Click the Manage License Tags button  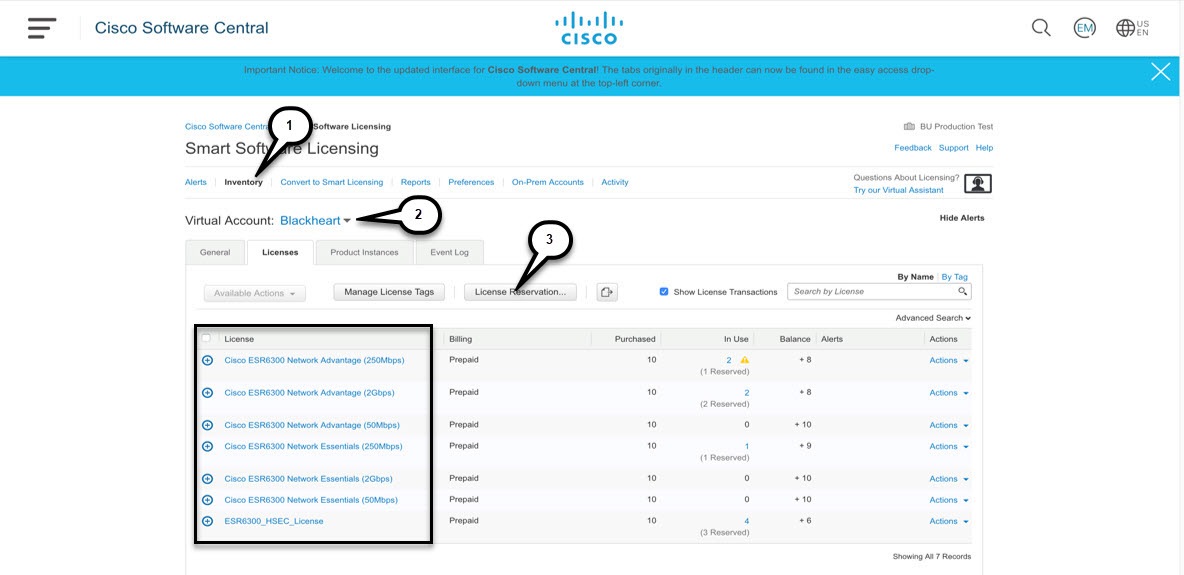coord(389,292)
